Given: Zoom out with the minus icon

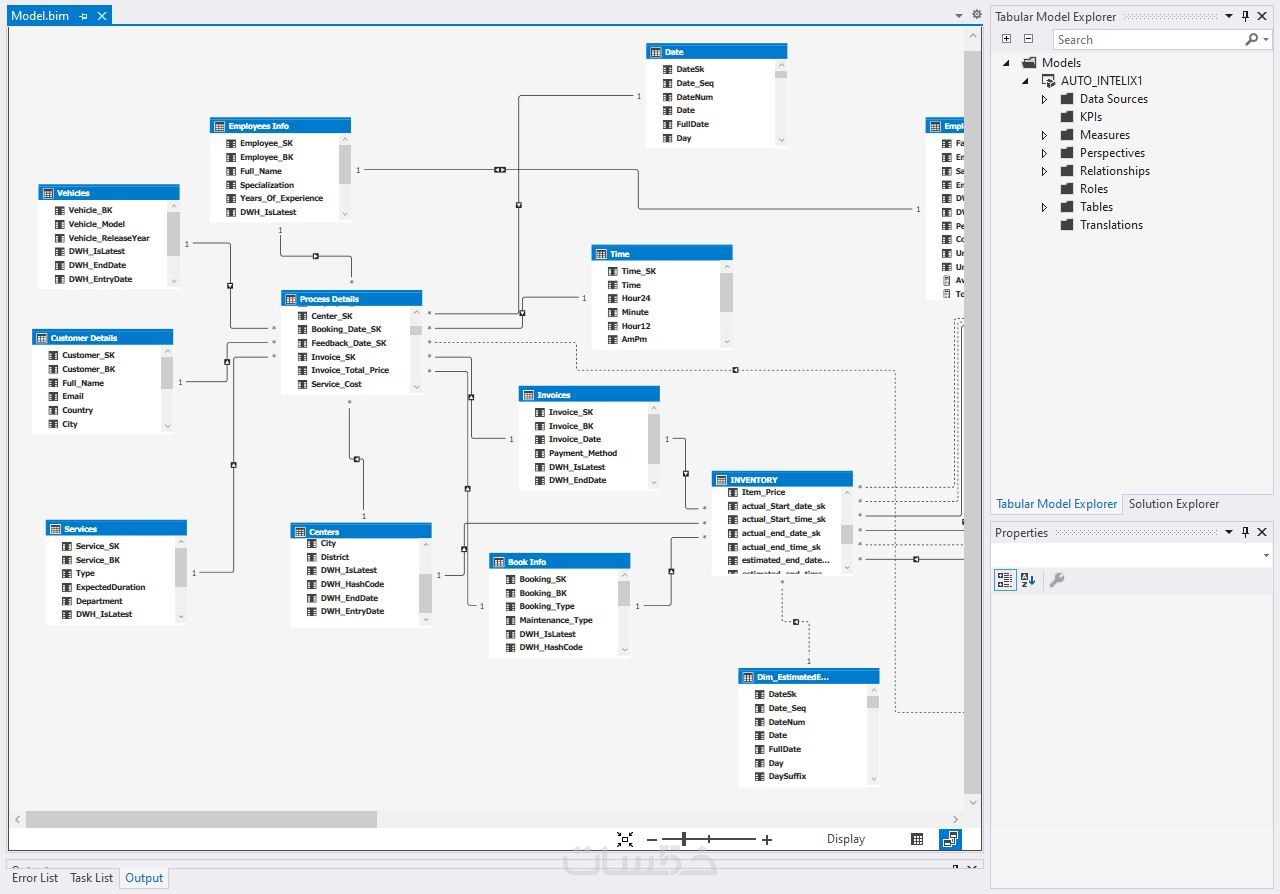Looking at the screenshot, I should coord(652,840).
